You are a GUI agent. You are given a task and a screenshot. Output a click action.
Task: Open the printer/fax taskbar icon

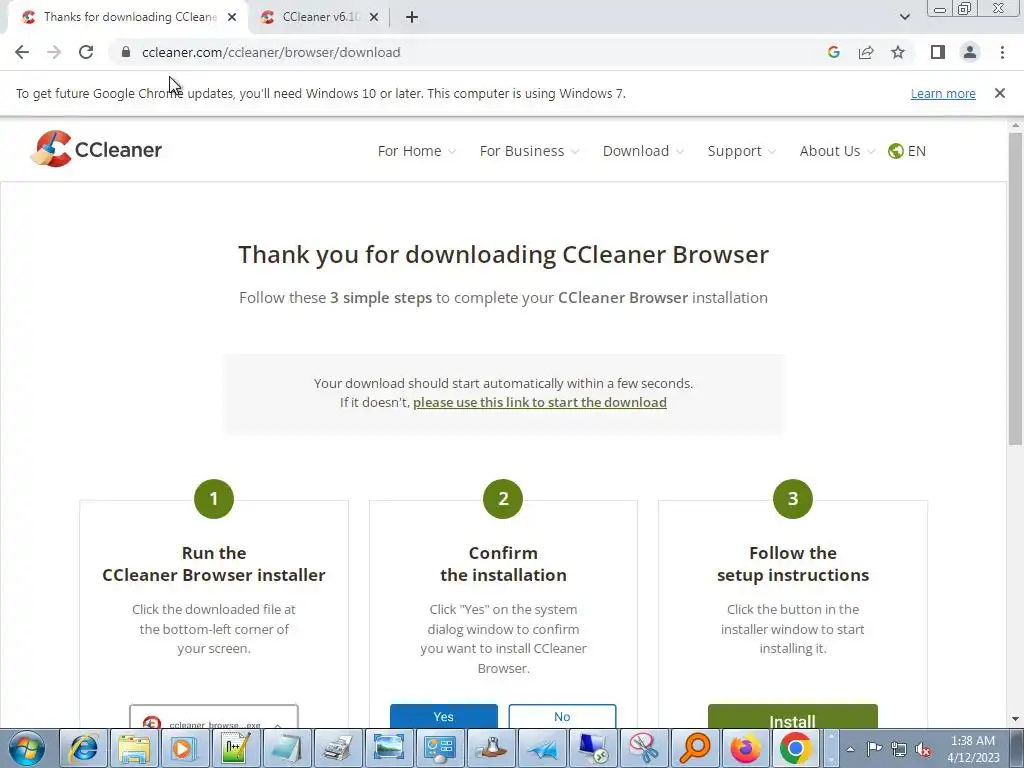click(x=338, y=748)
